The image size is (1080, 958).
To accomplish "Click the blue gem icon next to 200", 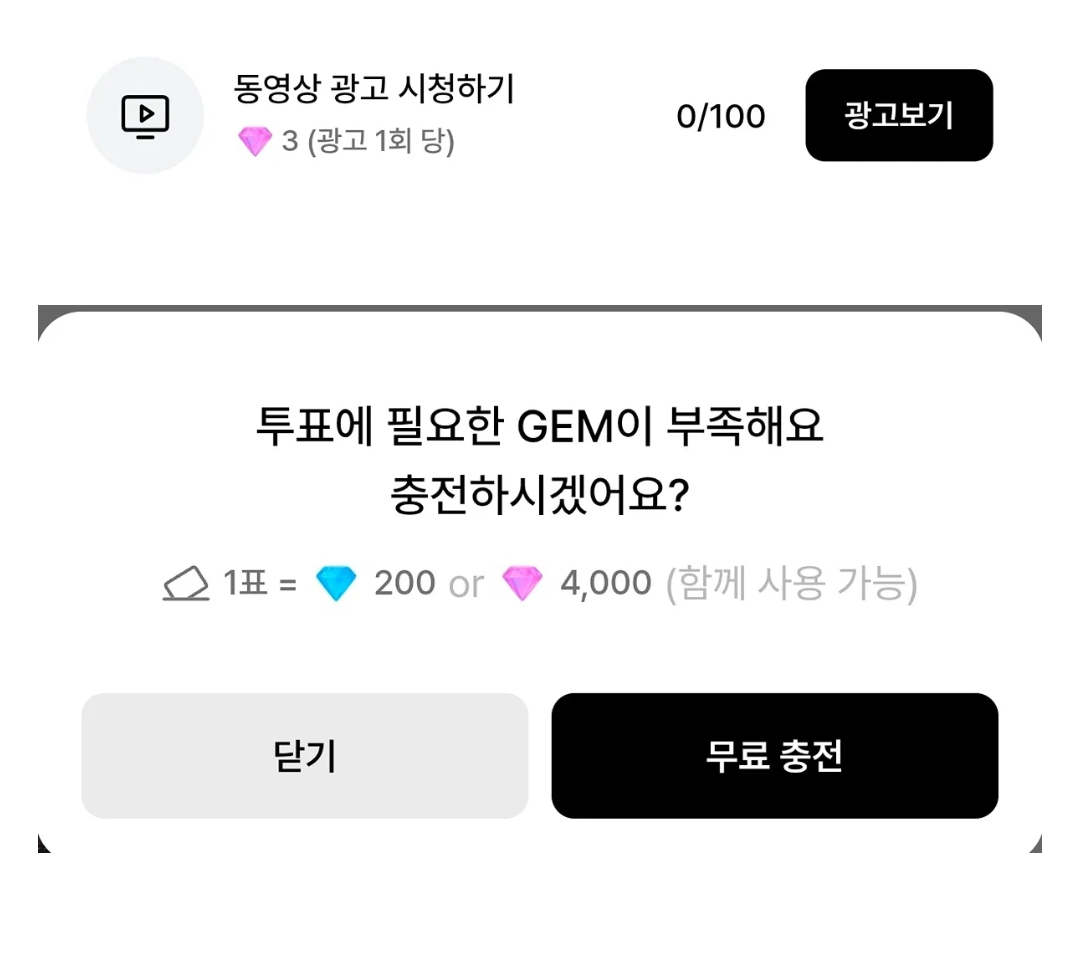I will coord(335,583).
